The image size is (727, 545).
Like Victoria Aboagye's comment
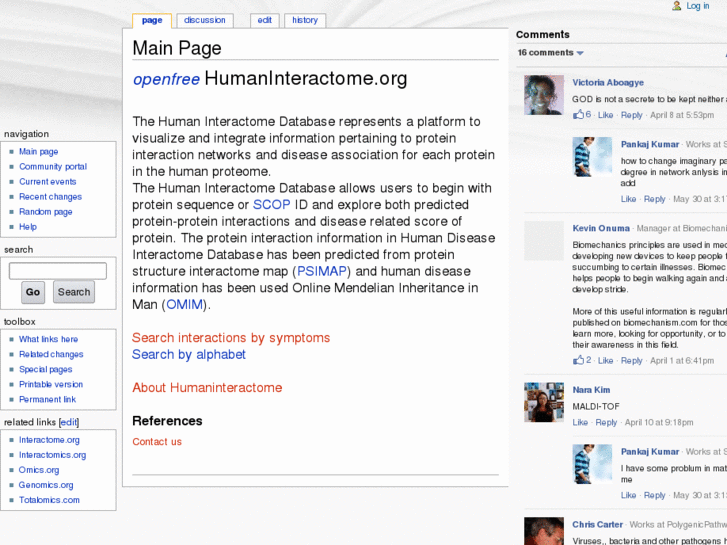(x=605, y=115)
